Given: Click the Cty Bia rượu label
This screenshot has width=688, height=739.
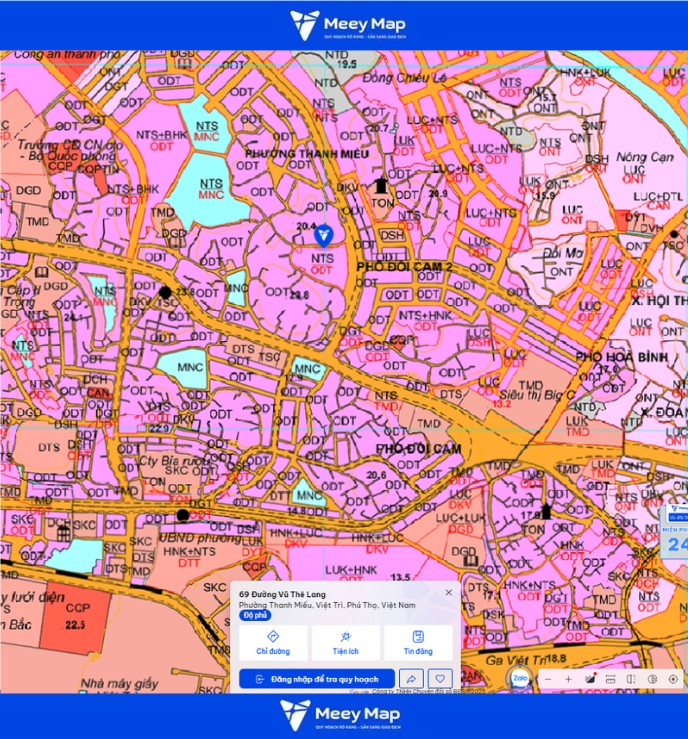Looking at the screenshot, I should (174, 460).
